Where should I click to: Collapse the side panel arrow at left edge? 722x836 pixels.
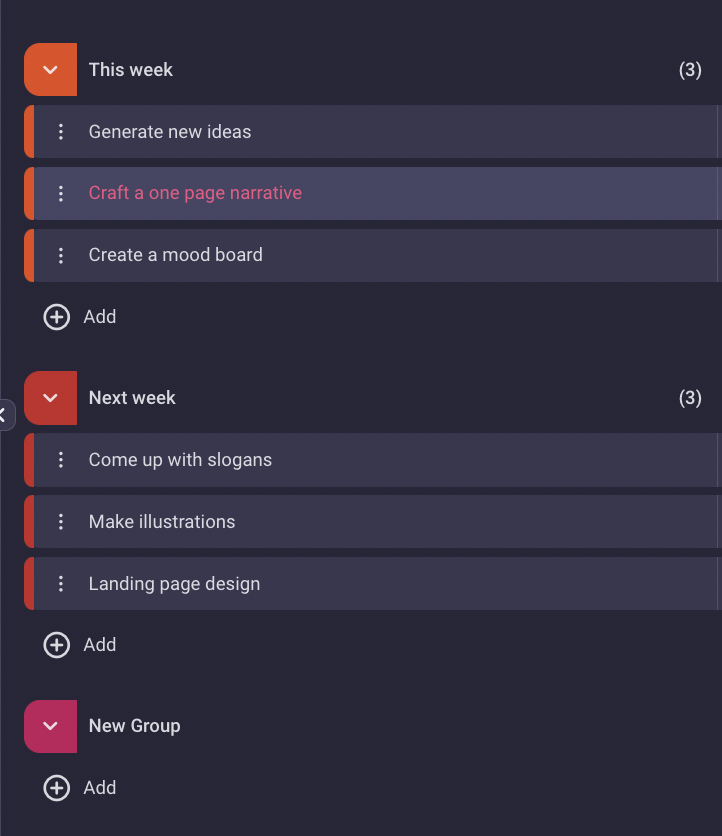(4, 413)
